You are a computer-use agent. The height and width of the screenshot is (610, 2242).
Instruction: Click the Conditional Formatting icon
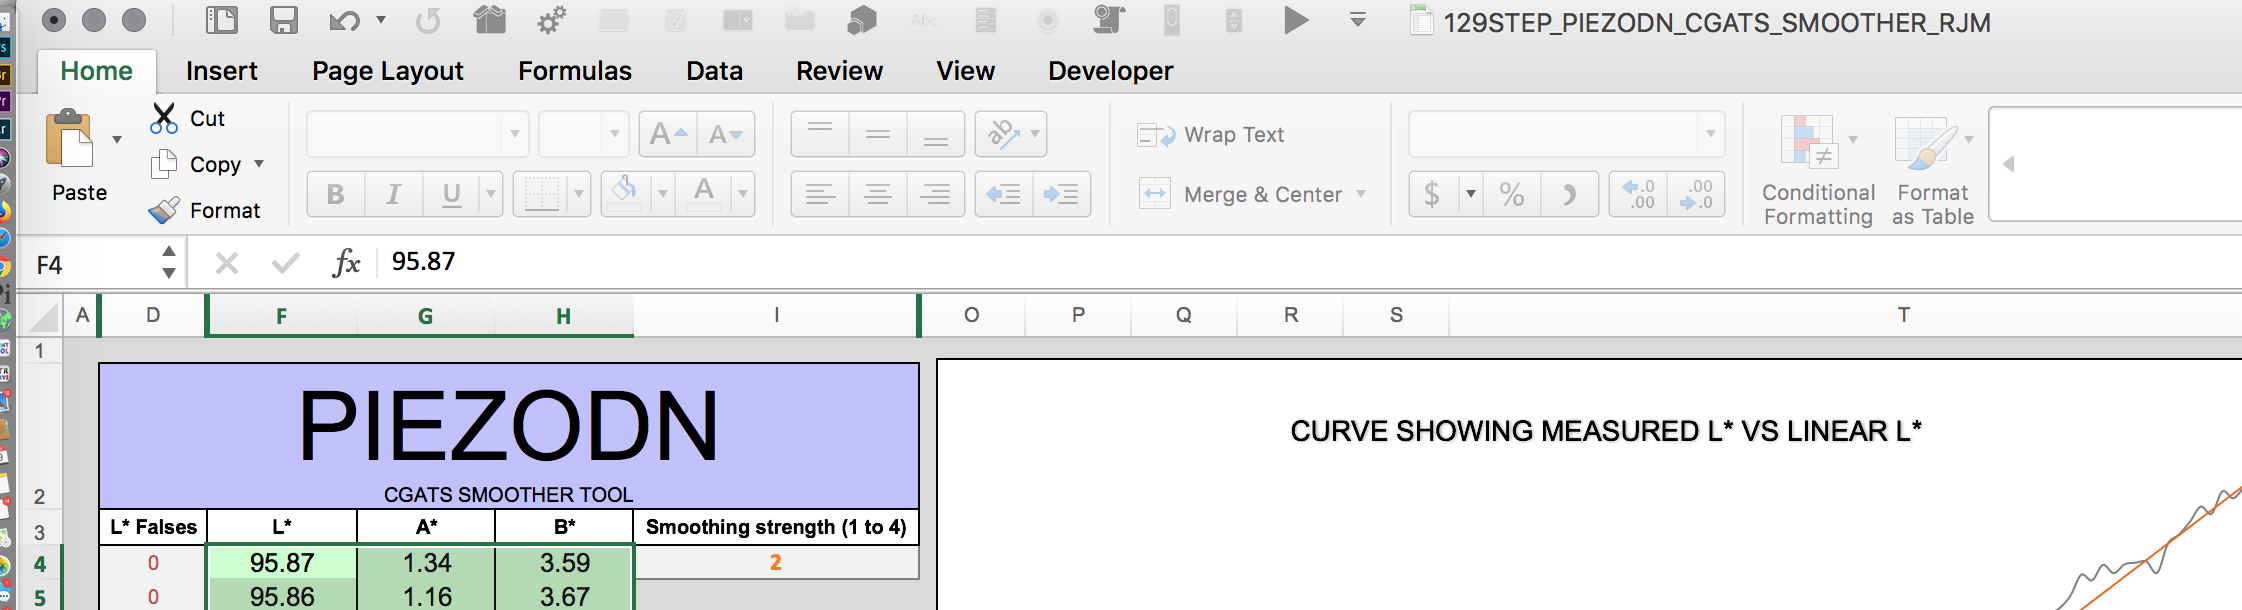coord(1808,142)
